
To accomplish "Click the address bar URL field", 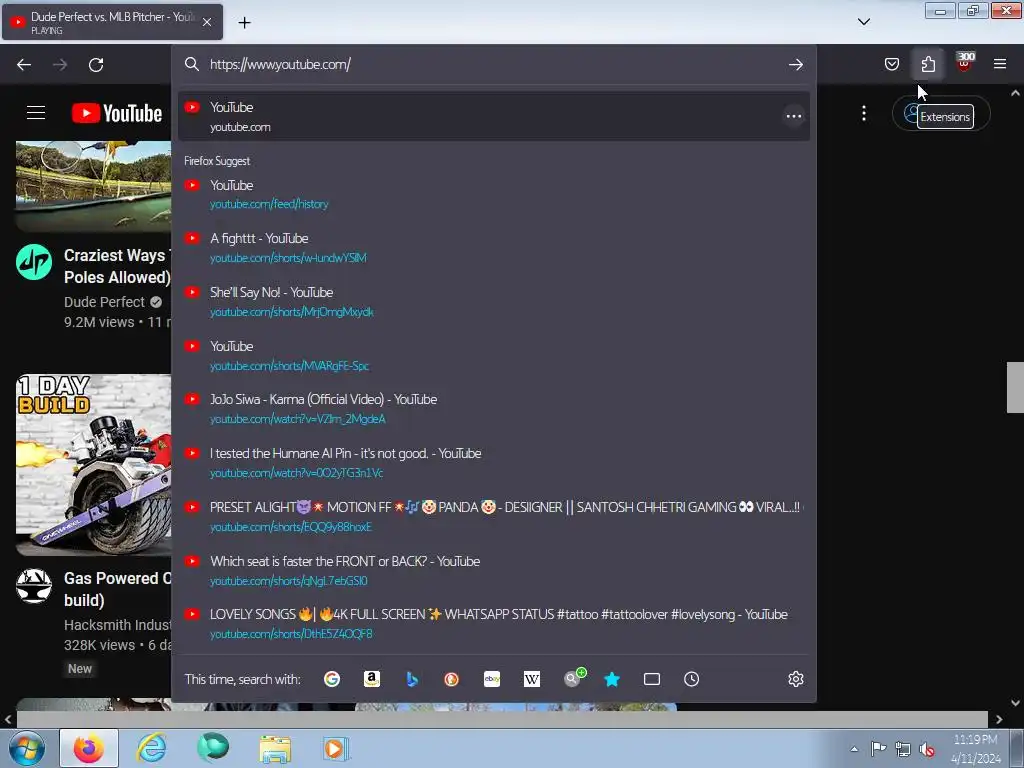I will (x=494, y=64).
